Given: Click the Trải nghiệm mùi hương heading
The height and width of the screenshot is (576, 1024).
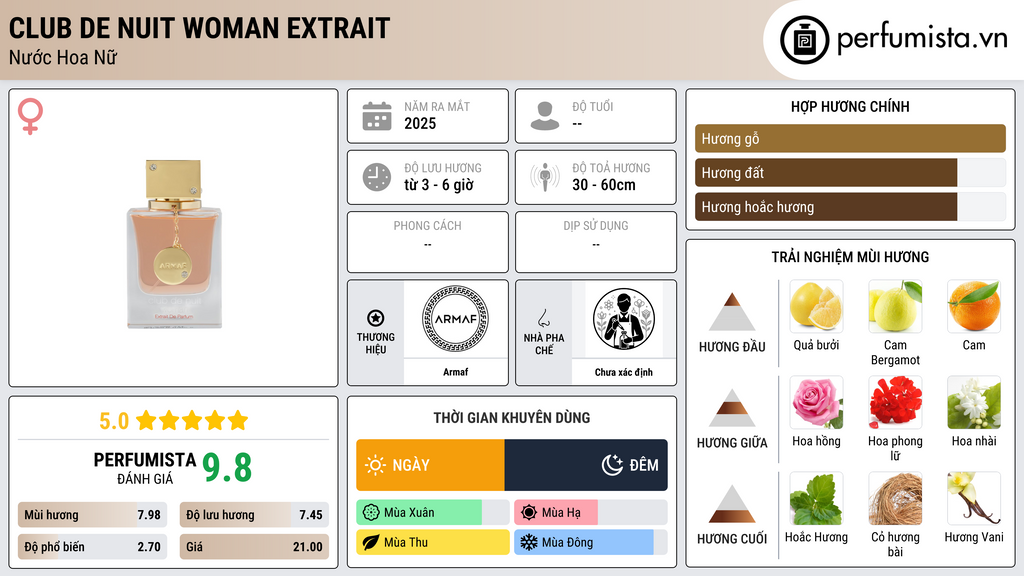Looking at the screenshot, I should [x=850, y=257].
